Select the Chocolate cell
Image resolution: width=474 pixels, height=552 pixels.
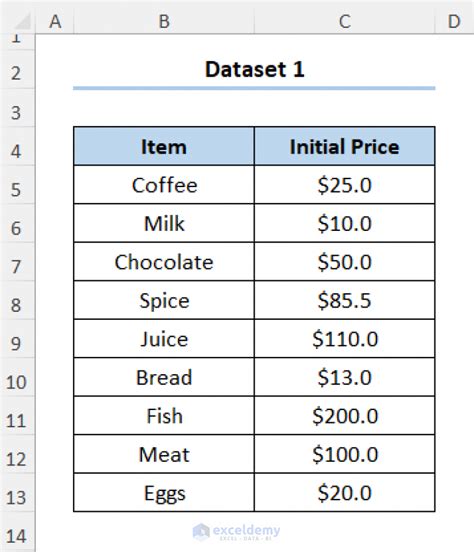[164, 262]
